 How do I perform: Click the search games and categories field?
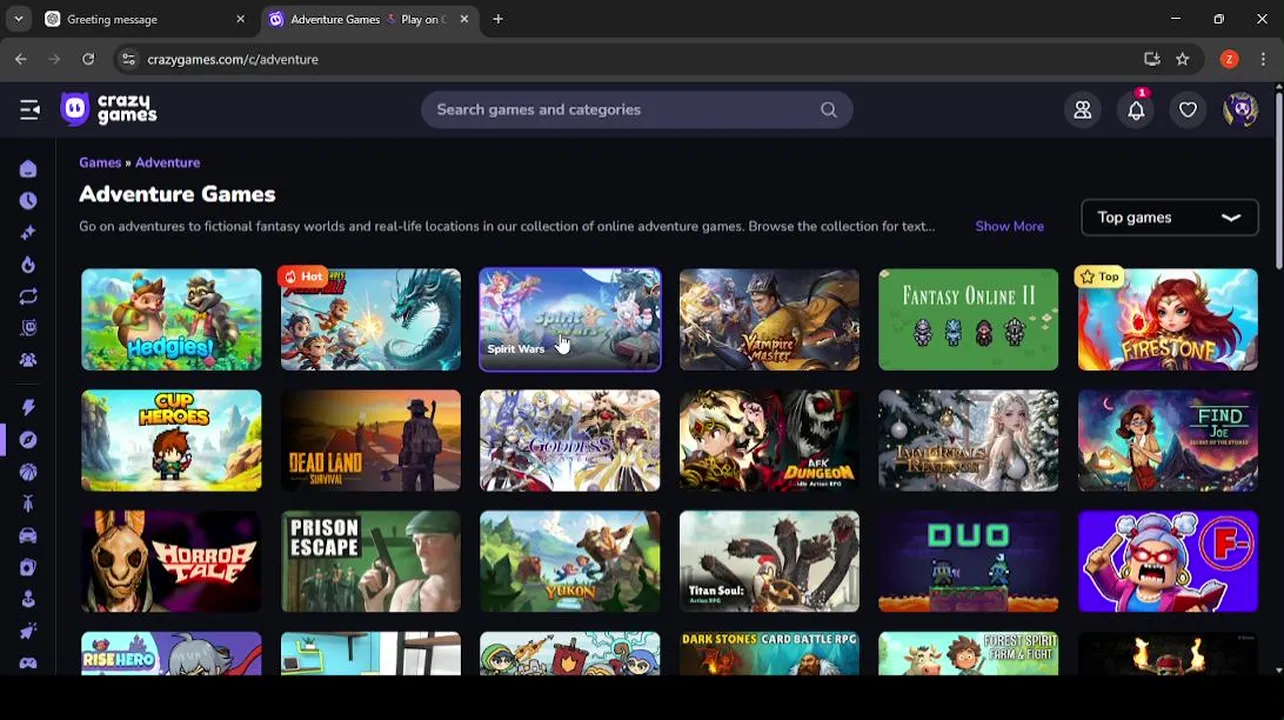[636, 110]
